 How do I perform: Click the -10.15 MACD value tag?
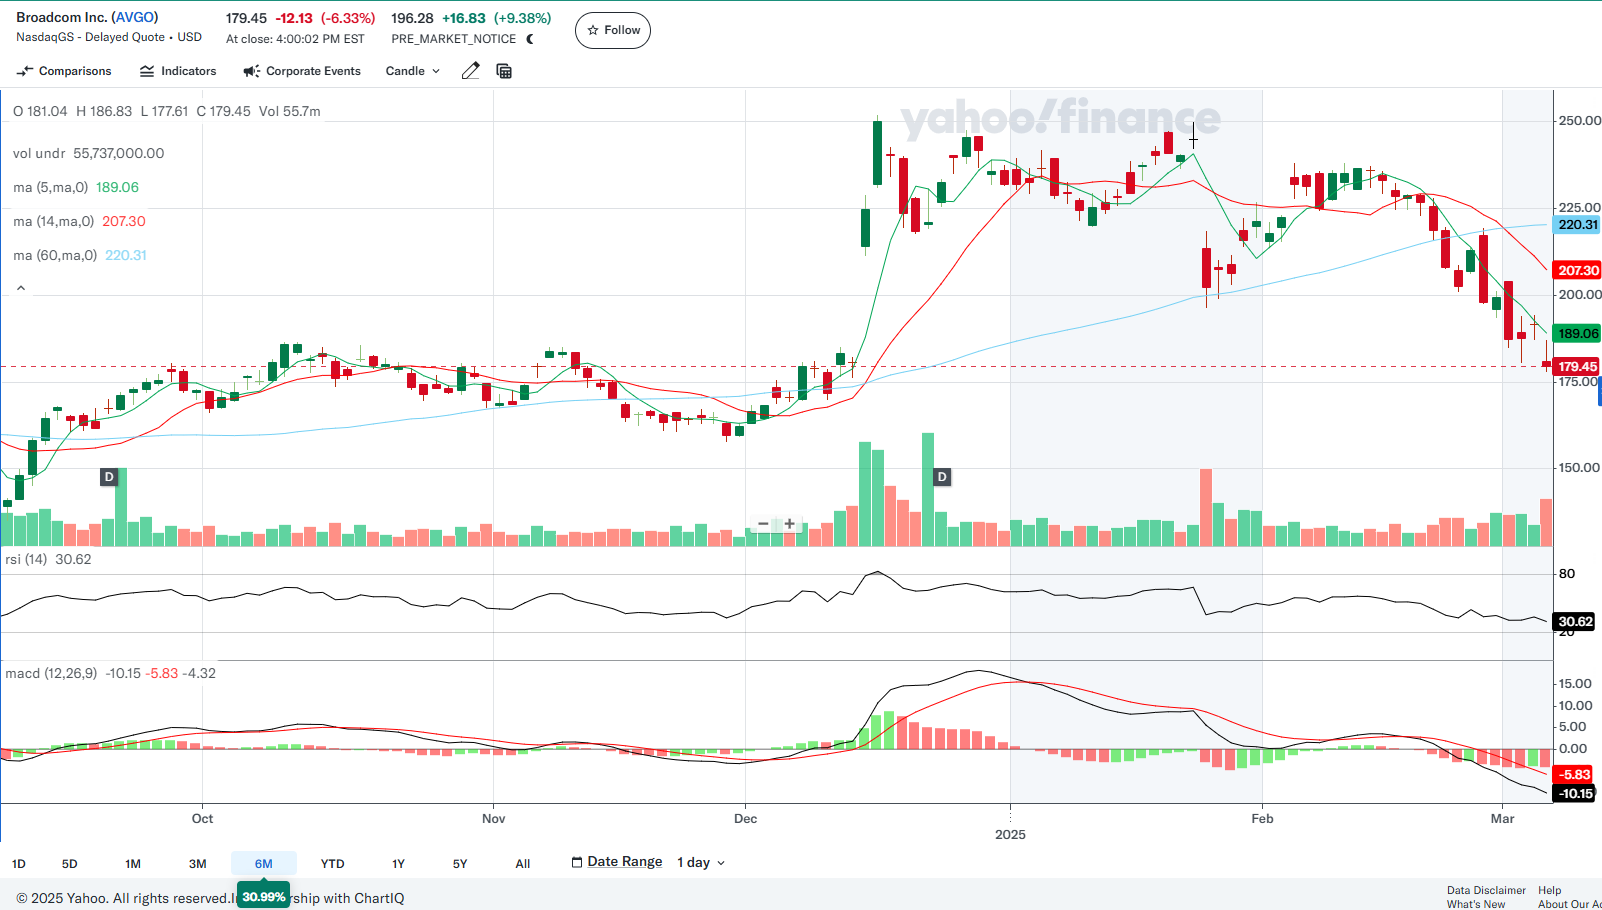1575,794
